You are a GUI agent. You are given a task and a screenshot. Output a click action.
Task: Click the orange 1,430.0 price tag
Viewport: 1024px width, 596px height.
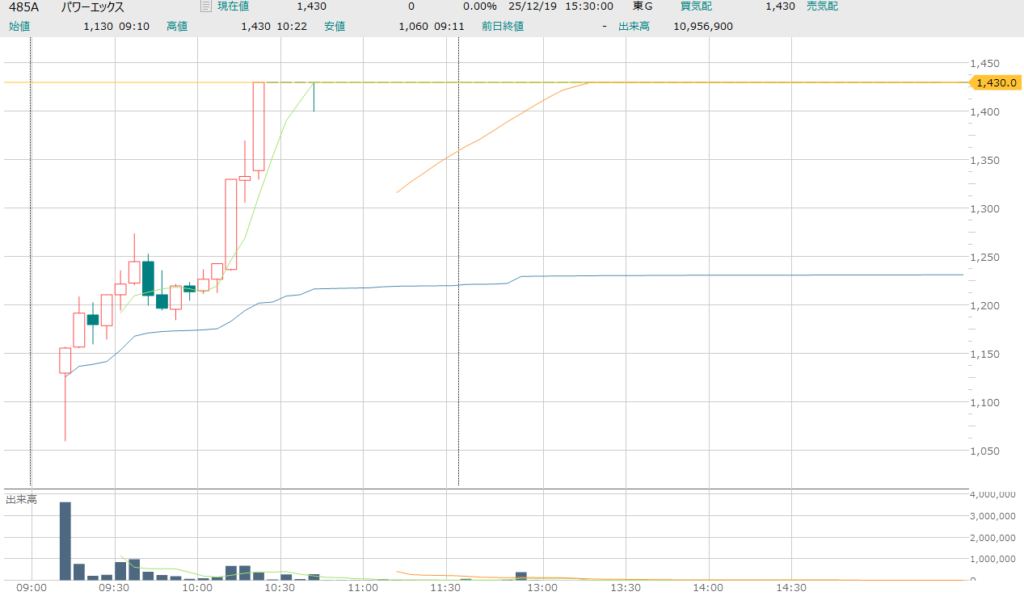click(993, 83)
